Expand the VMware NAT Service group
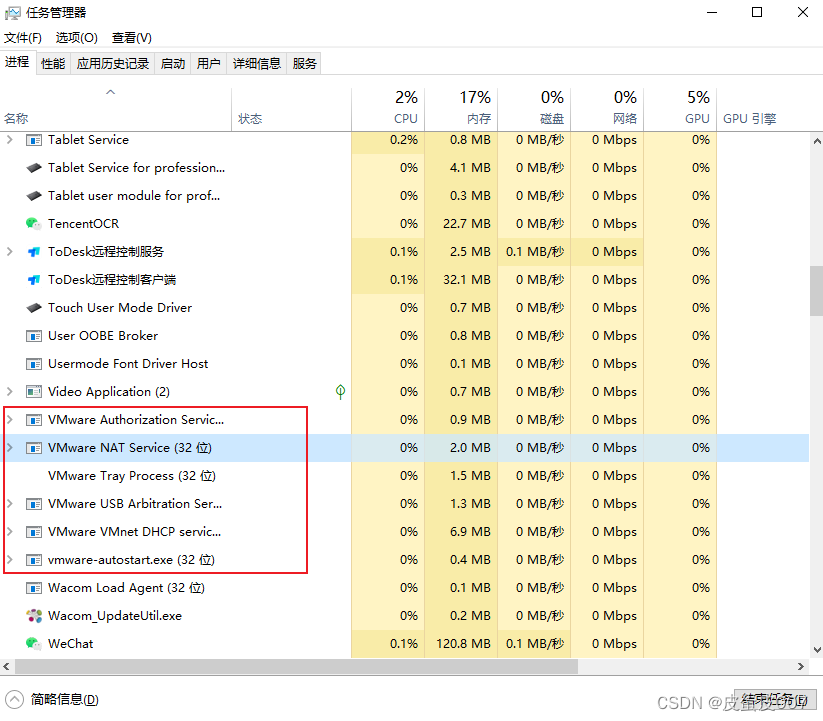The image size is (823, 721). point(9,448)
